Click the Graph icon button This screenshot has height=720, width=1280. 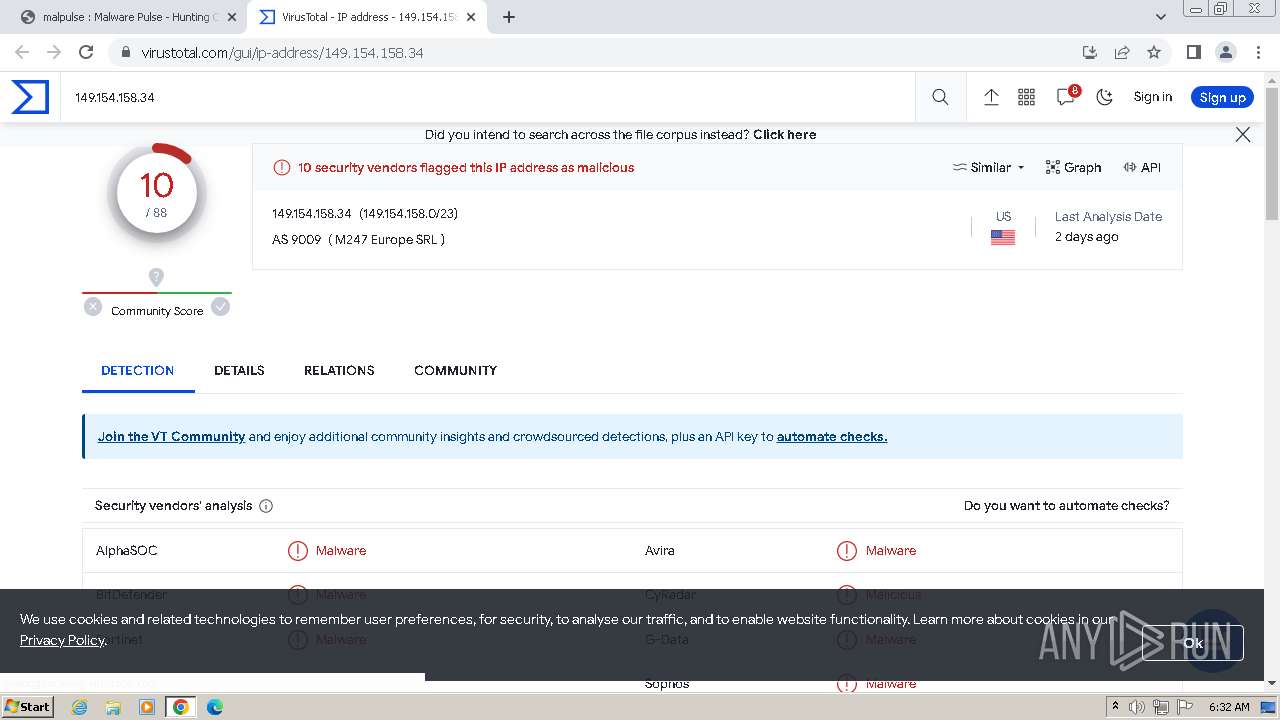click(x=1073, y=167)
